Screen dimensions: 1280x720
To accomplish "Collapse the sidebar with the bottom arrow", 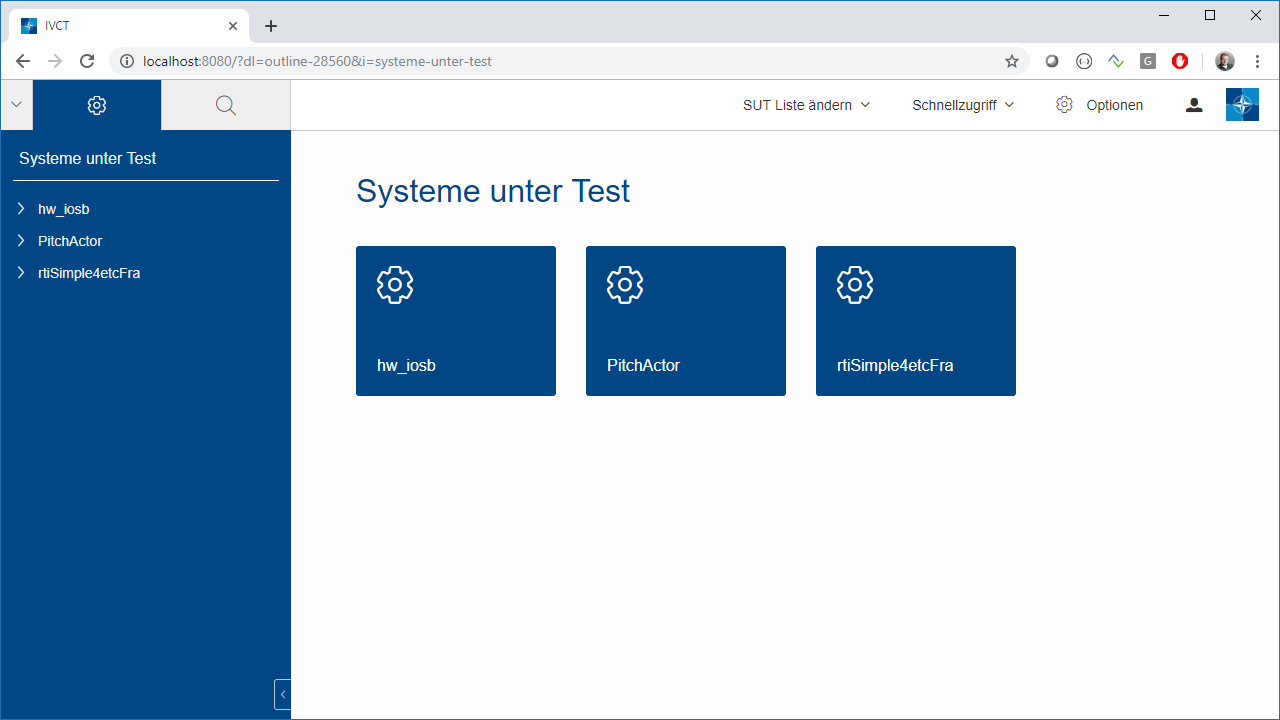I will coord(283,694).
